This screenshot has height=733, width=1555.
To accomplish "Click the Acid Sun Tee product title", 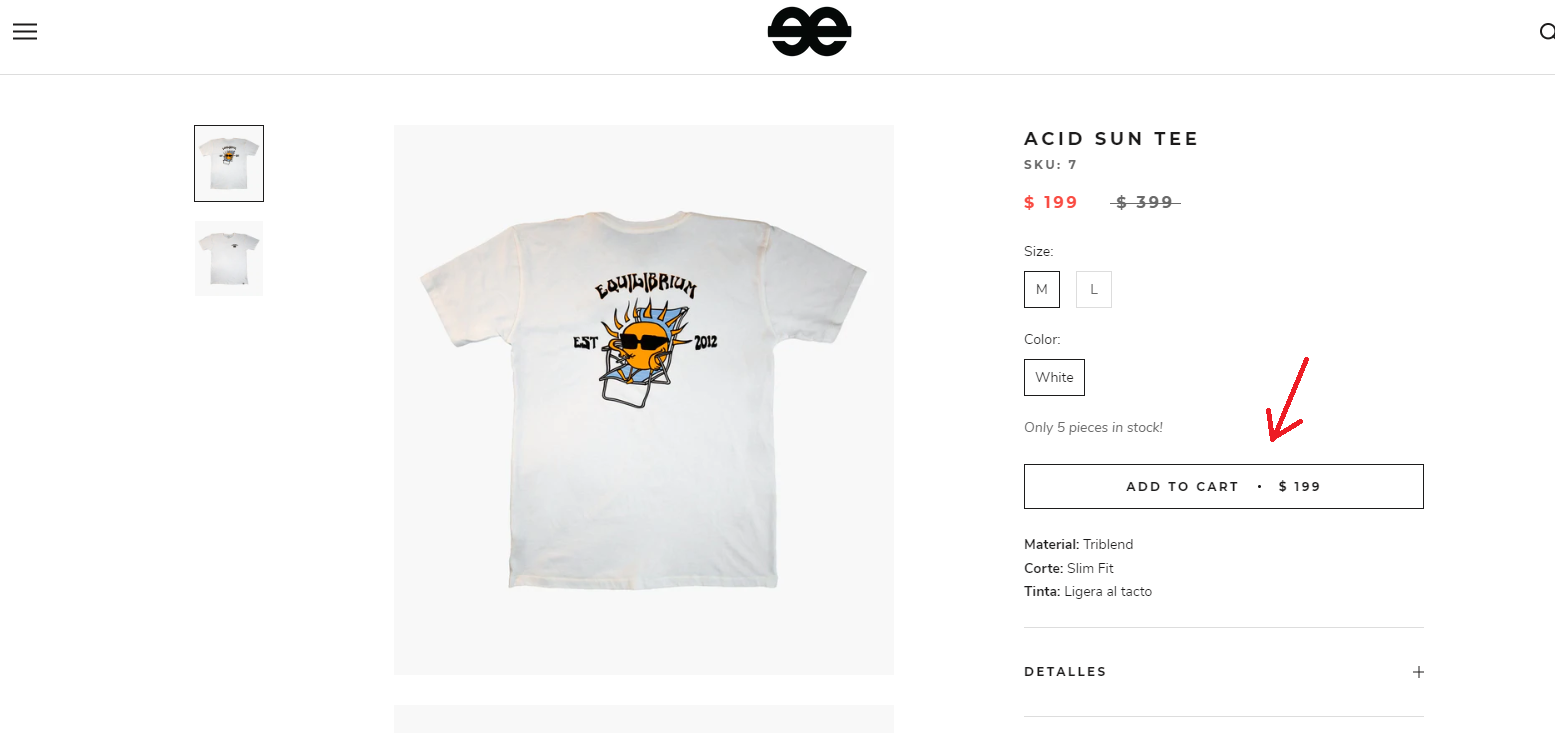I will coord(1111,139).
